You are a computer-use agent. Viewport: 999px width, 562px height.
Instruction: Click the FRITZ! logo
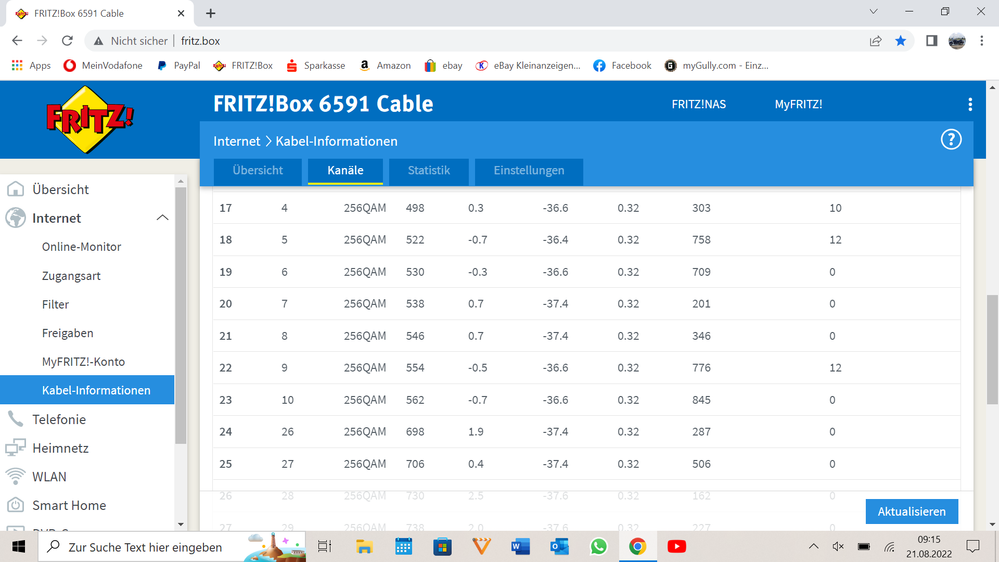pyautogui.click(x=90, y=120)
